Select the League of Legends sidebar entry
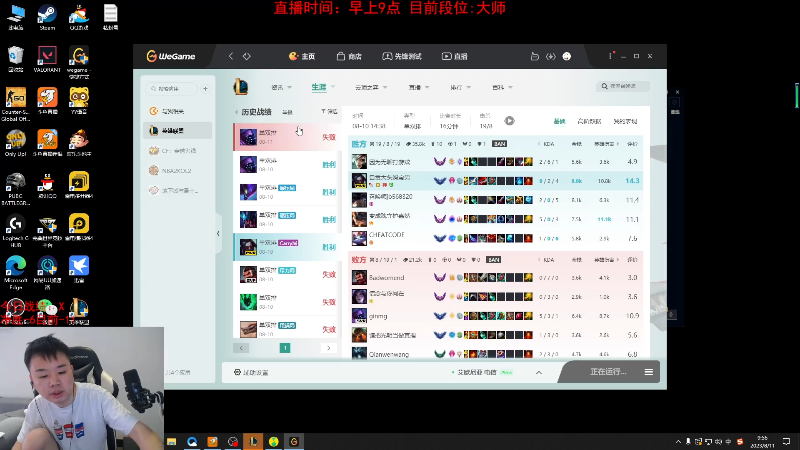Viewport: 800px width, 450px height. pos(178,131)
